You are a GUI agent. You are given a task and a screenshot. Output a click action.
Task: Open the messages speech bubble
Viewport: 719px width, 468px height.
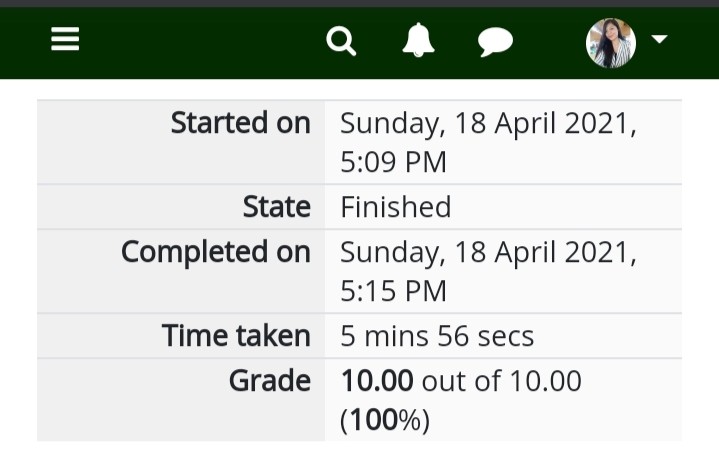[495, 42]
